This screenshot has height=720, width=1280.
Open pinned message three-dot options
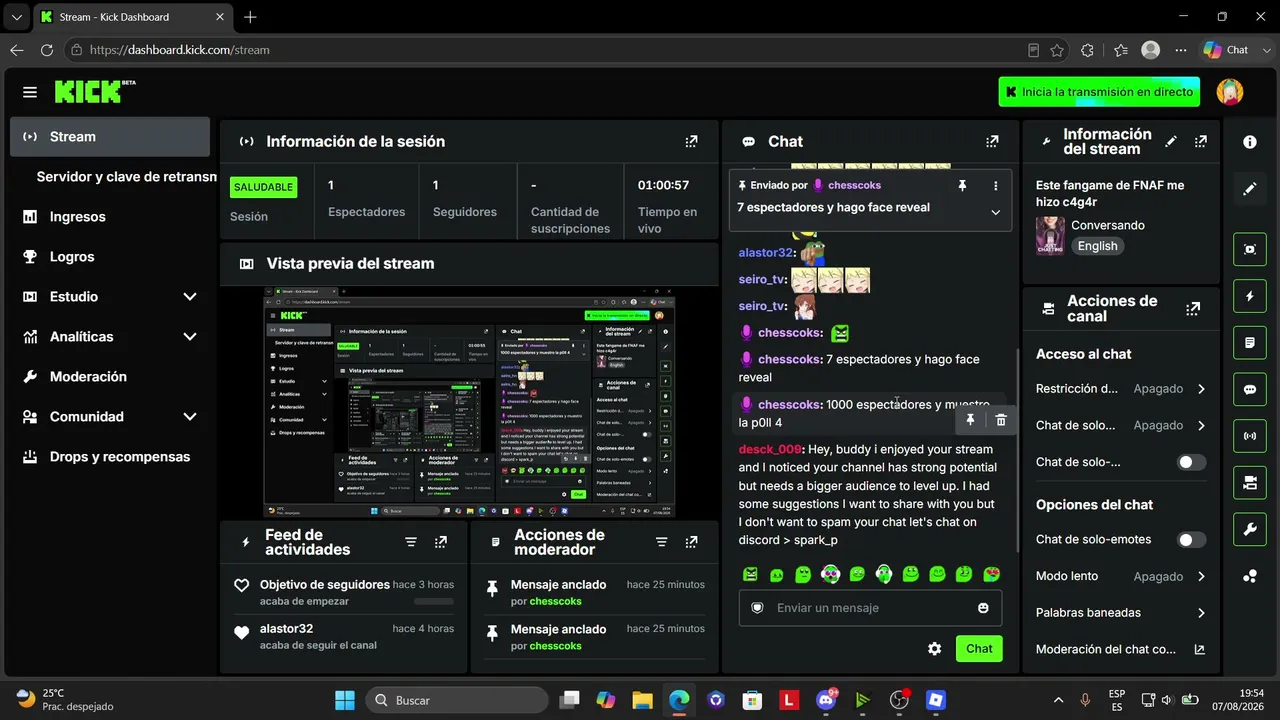pos(995,186)
